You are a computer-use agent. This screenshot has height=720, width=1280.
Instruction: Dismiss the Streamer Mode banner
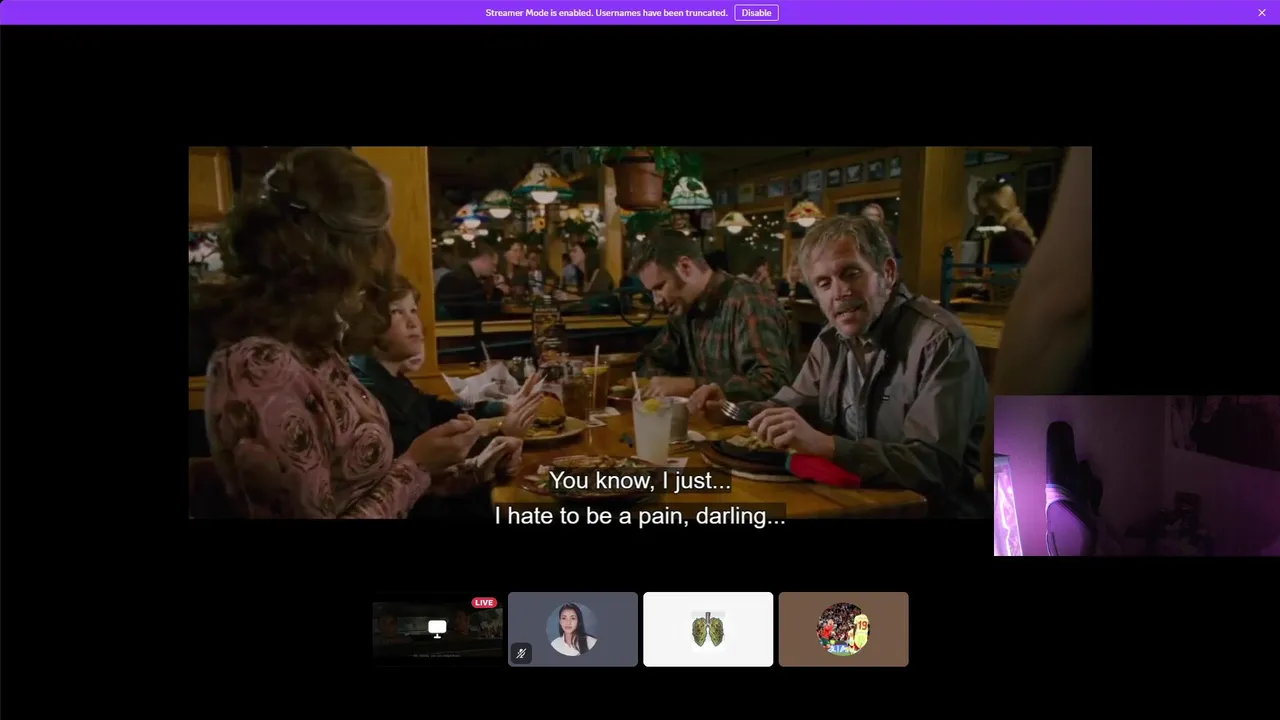1262,13
